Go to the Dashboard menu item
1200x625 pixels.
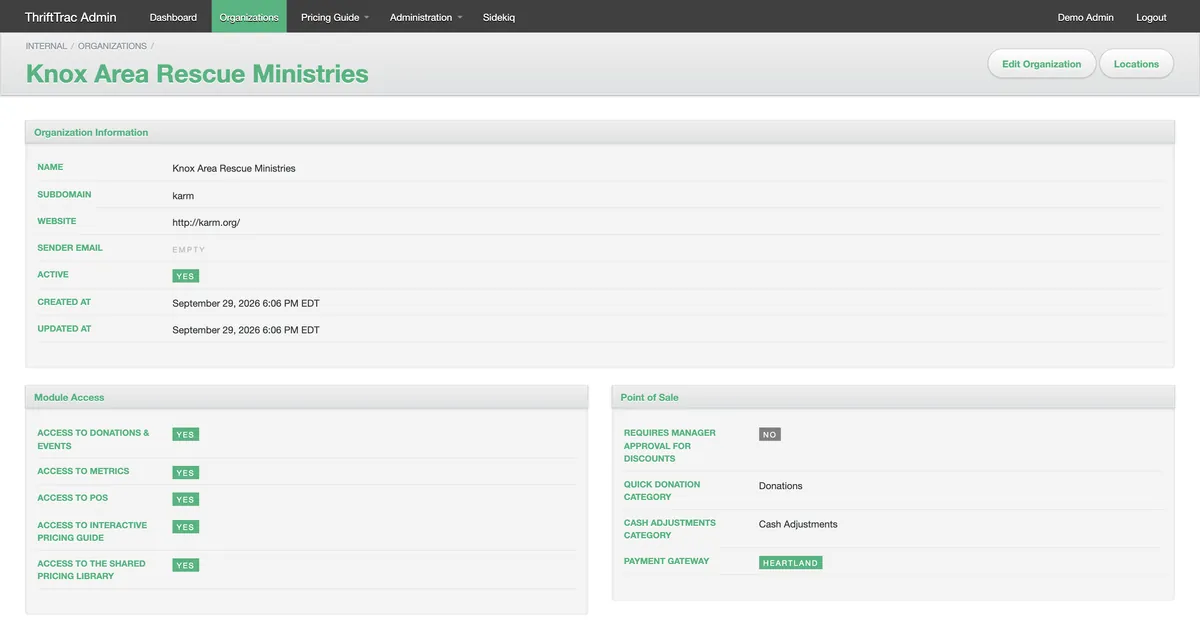click(173, 17)
